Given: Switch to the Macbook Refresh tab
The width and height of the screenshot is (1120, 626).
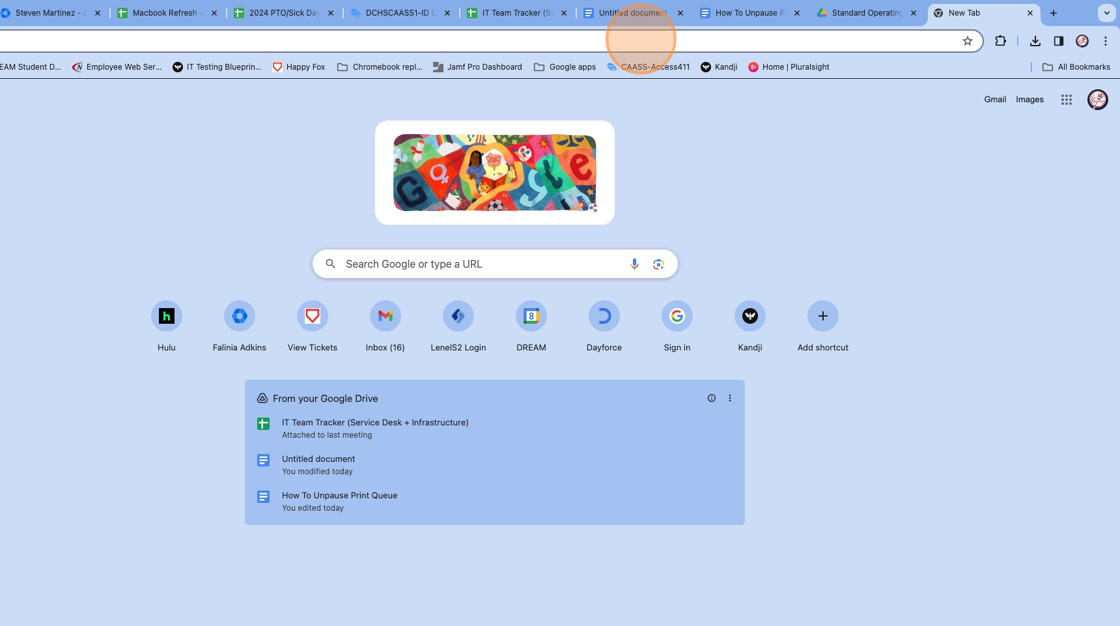Looking at the screenshot, I should click(168, 13).
